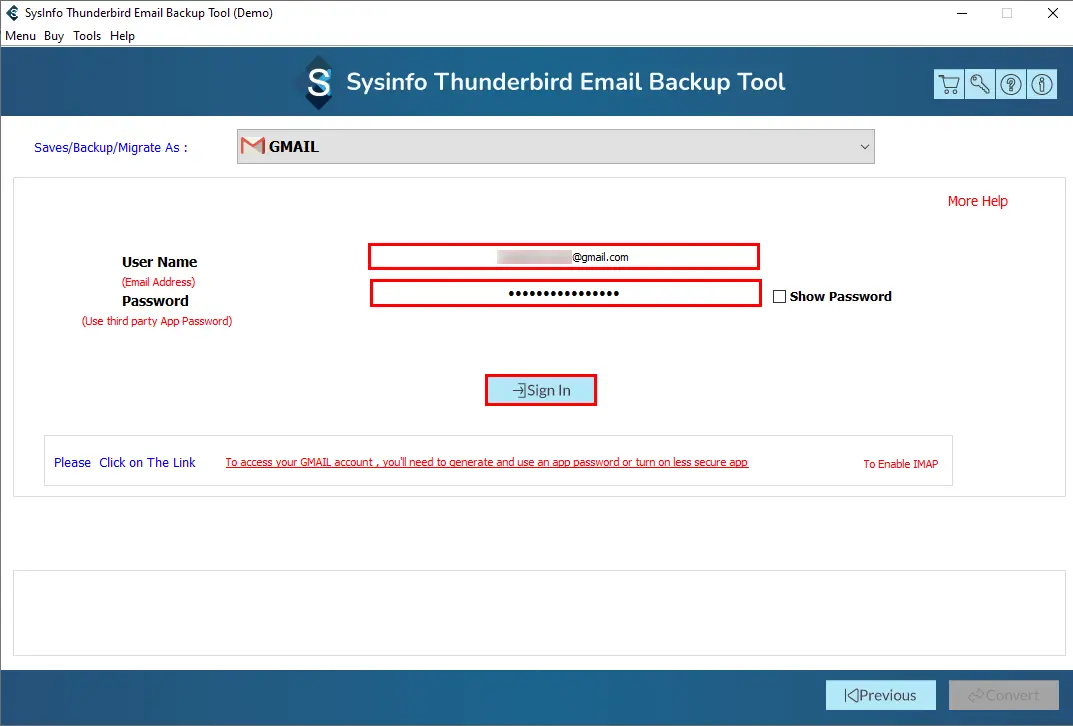This screenshot has height=726, width=1073.
Task: Open the More Help link
Action: [977, 201]
